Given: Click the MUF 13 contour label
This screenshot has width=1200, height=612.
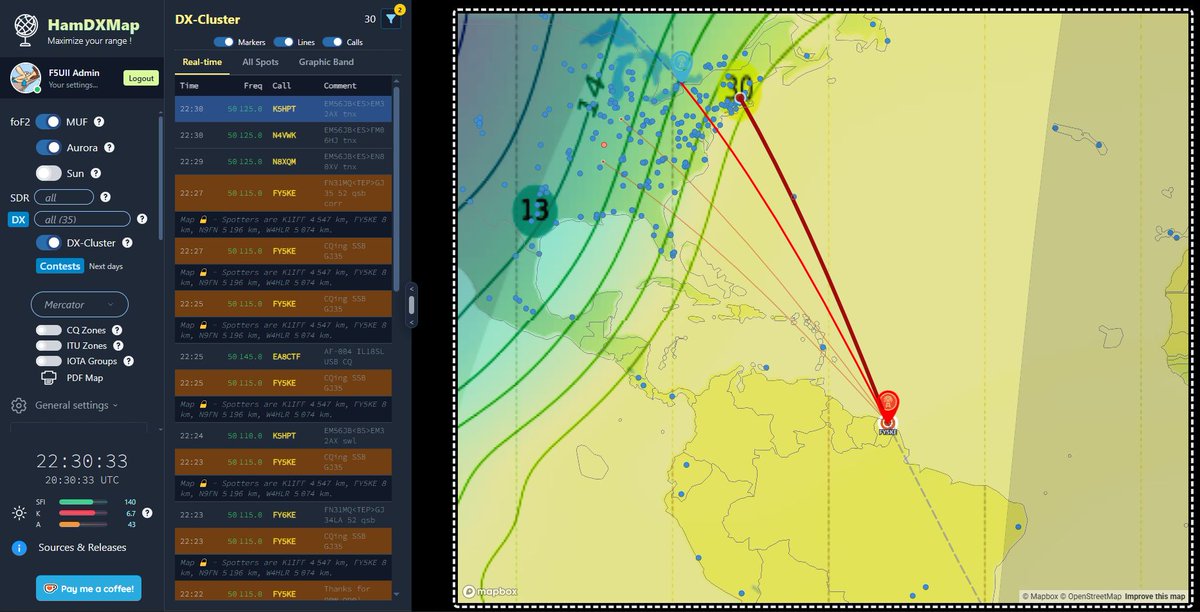Looking at the screenshot, I should tap(536, 210).
